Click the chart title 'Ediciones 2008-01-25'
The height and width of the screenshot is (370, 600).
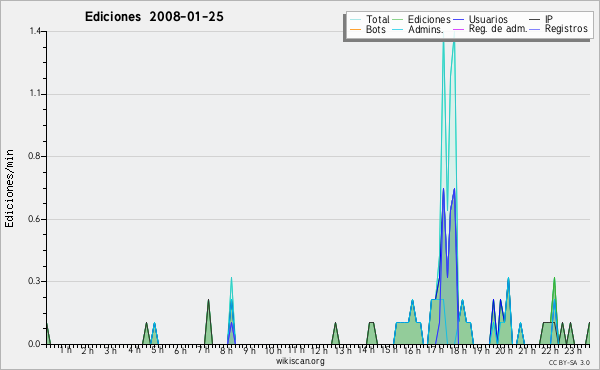(x=154, y=17)
